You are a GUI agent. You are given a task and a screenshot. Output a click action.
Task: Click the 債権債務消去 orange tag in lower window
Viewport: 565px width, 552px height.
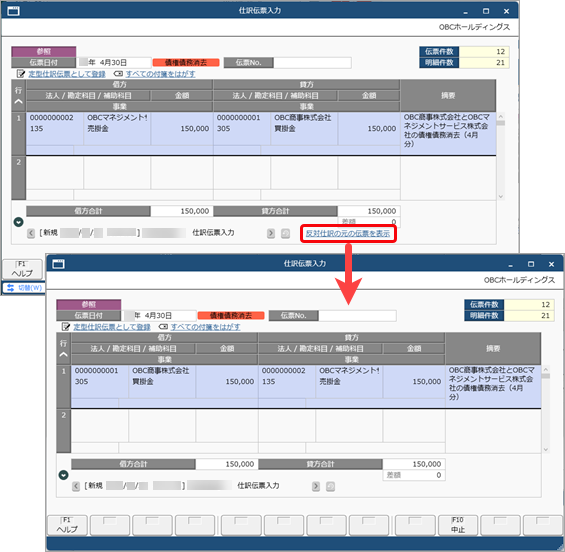coord(231,316)
